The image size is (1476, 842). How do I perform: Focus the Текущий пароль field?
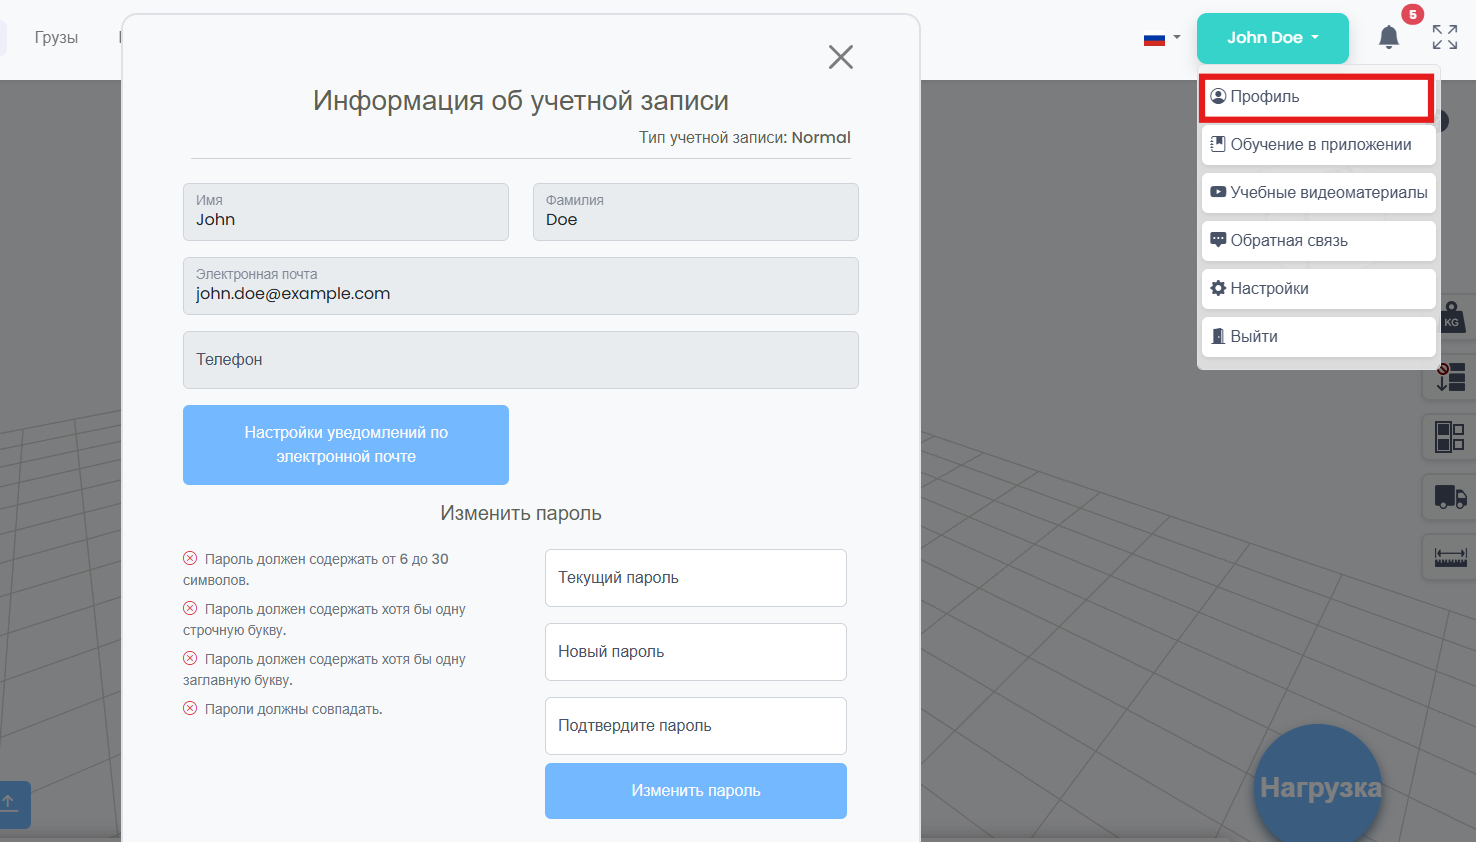pos(696,578)
